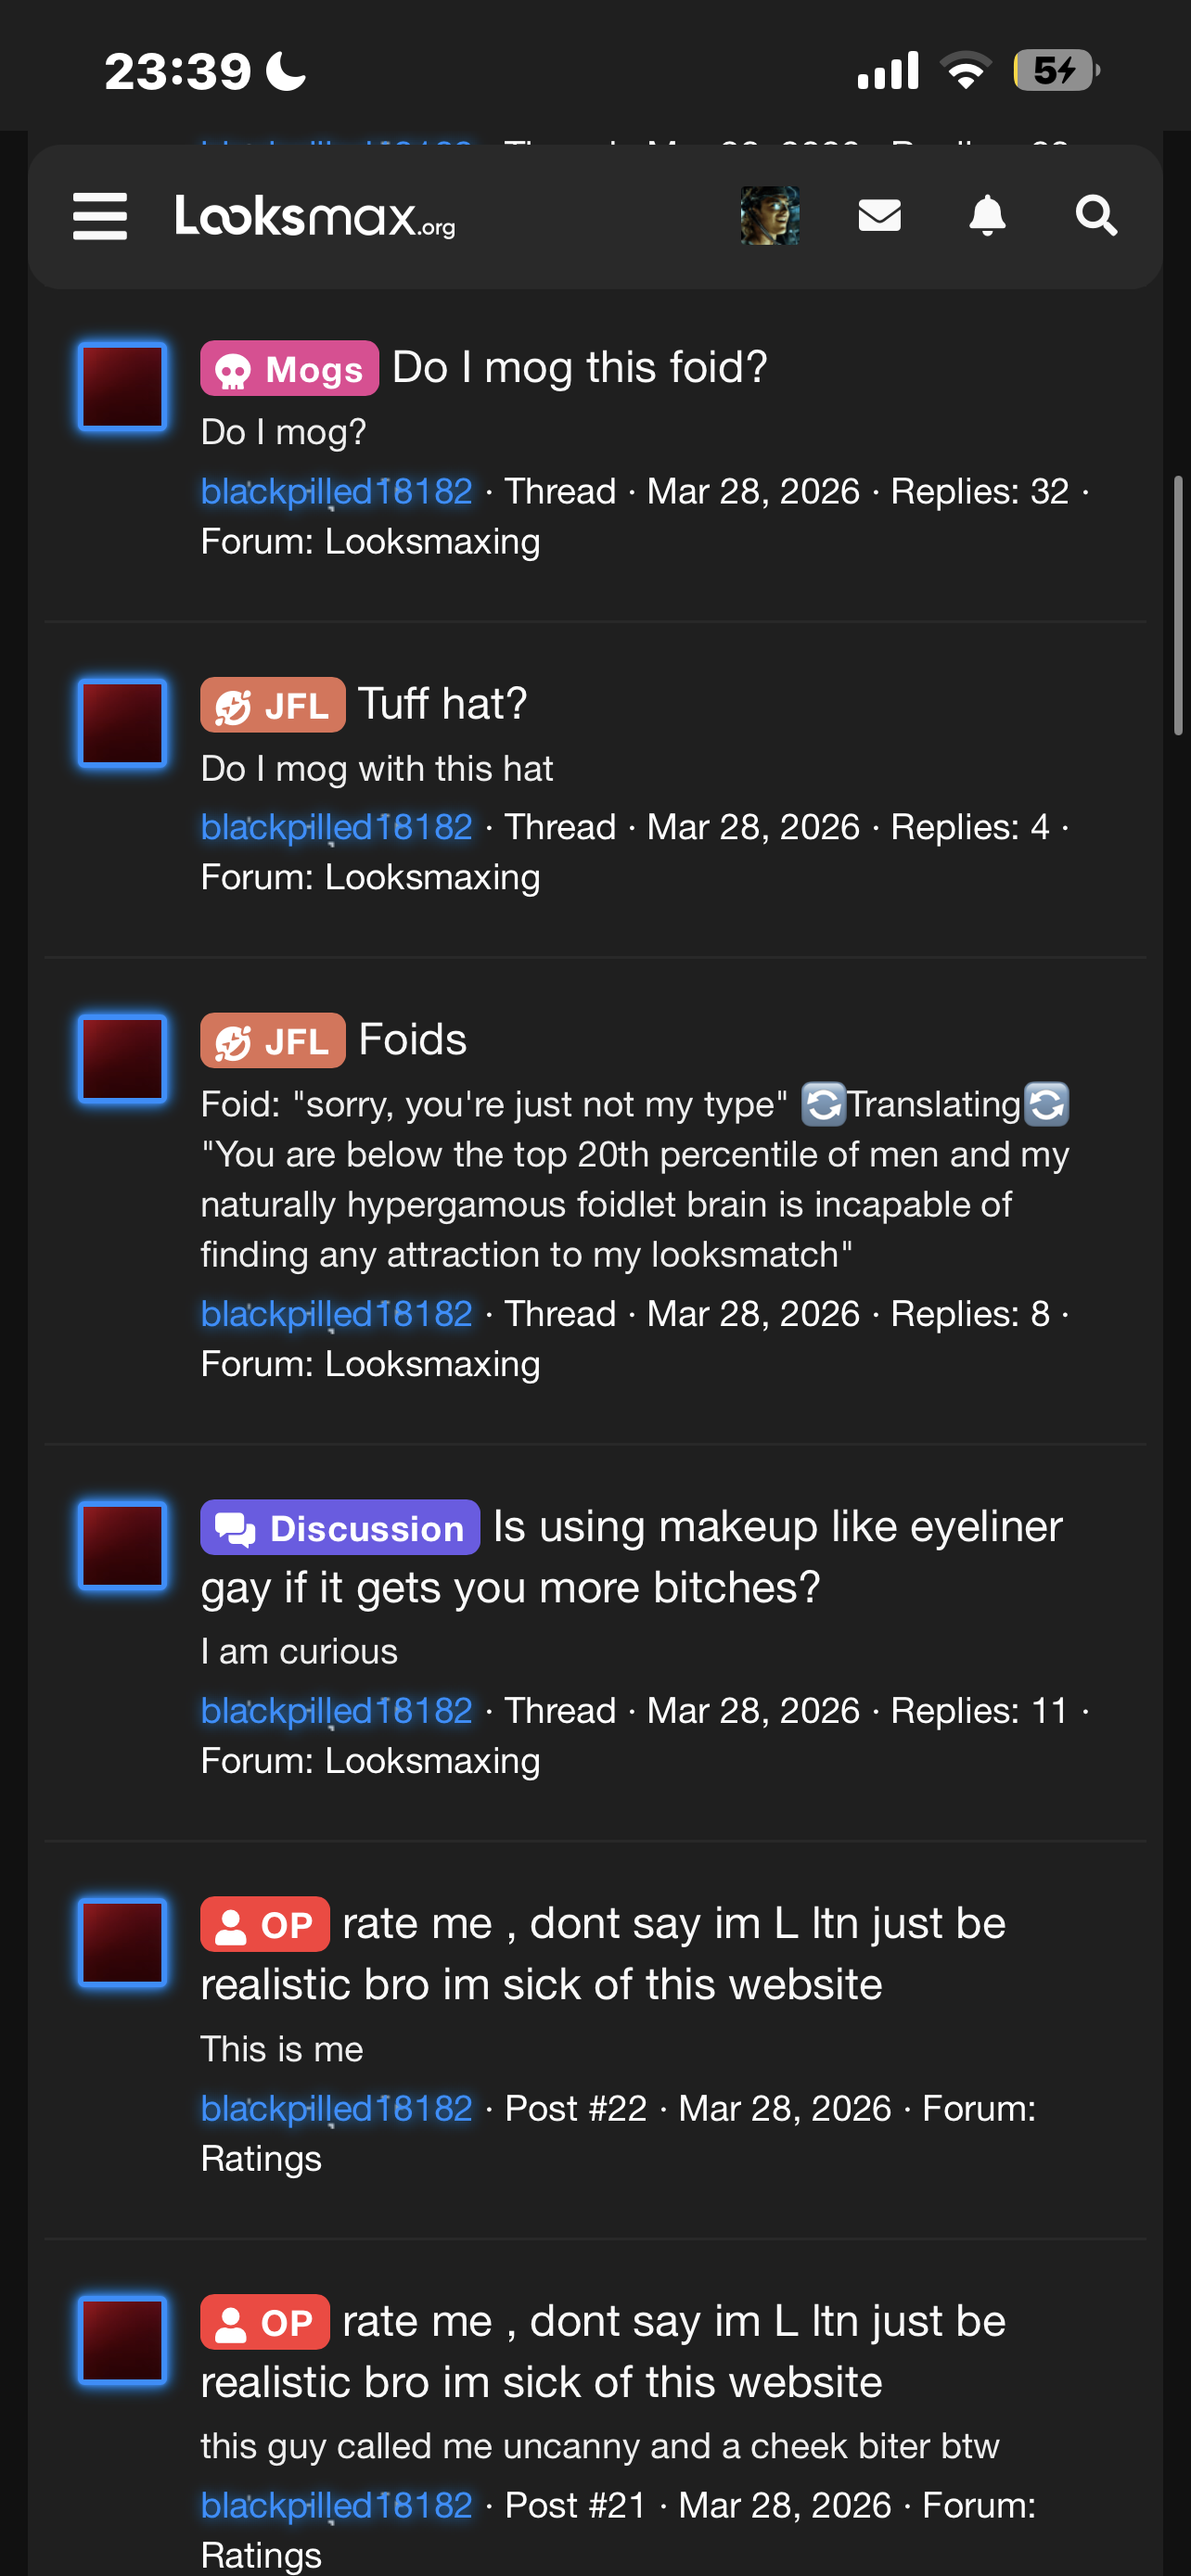Image resolution: width=1191 pixels, height=2576 pixels.
Task: Click red avatar beside Discussion thread
Action: [x=122, y=1545]
